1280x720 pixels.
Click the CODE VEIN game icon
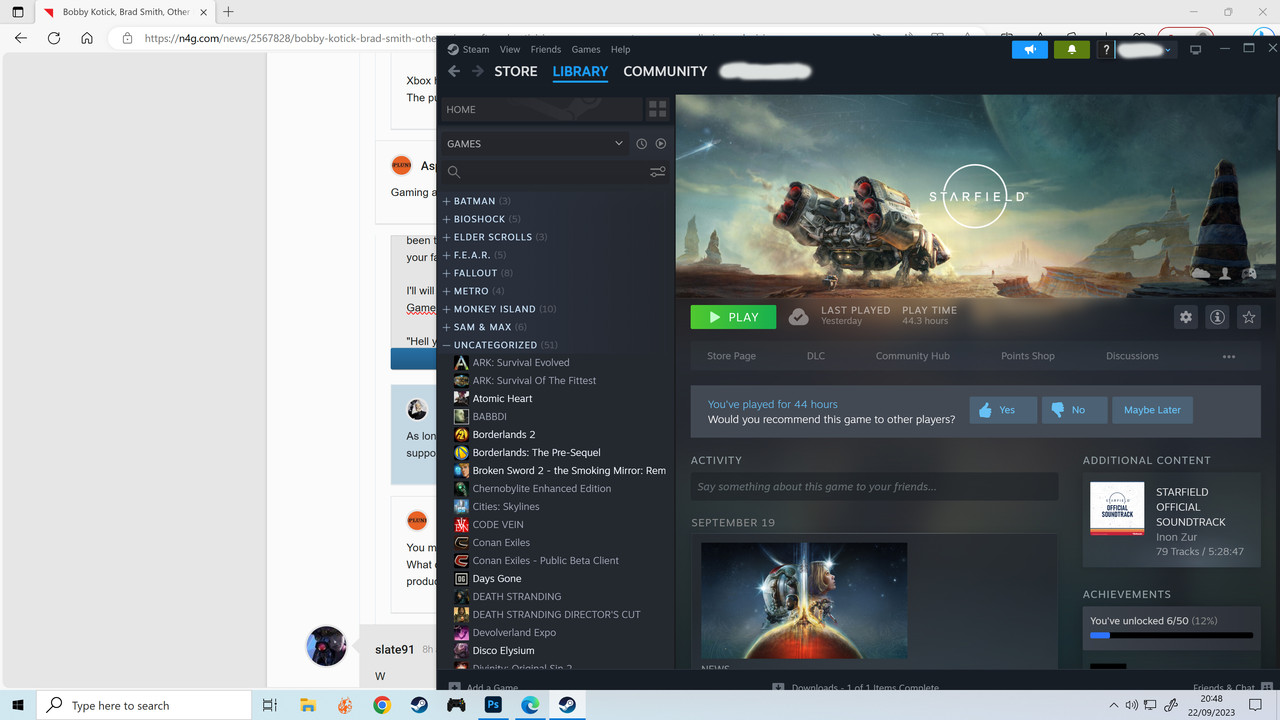461,525
